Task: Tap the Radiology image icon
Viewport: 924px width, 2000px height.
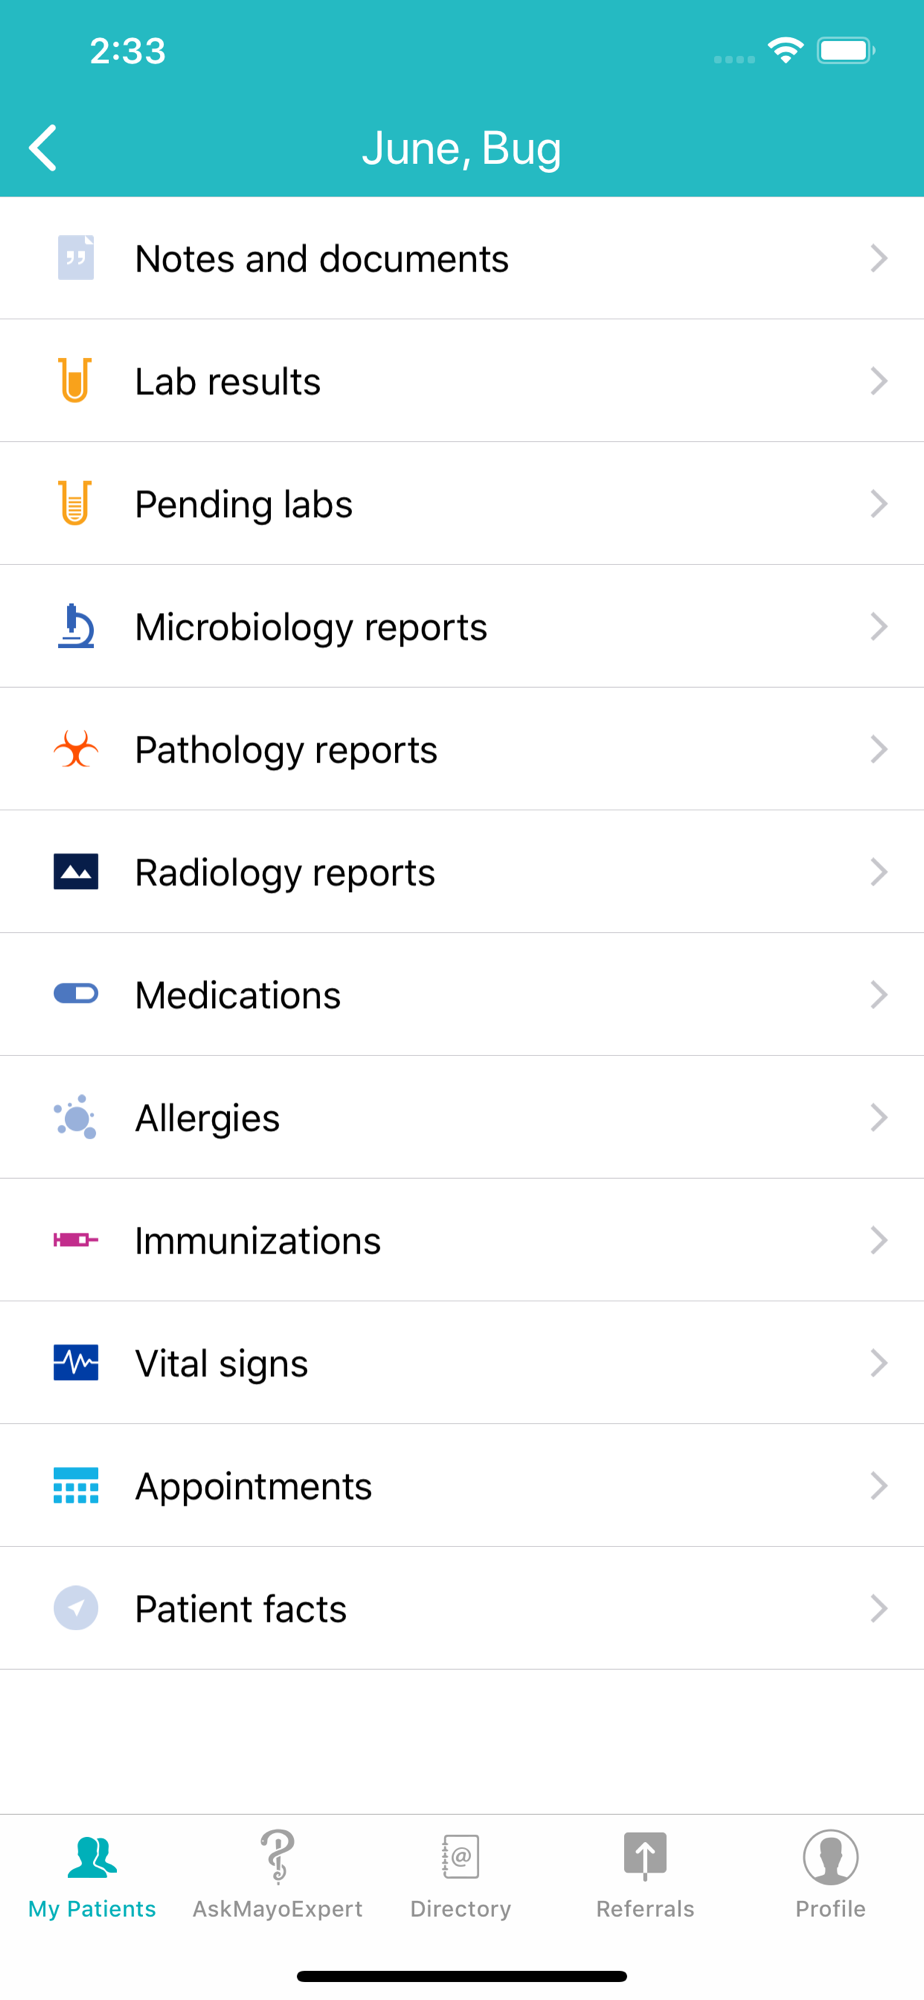Action: [75, 872]
